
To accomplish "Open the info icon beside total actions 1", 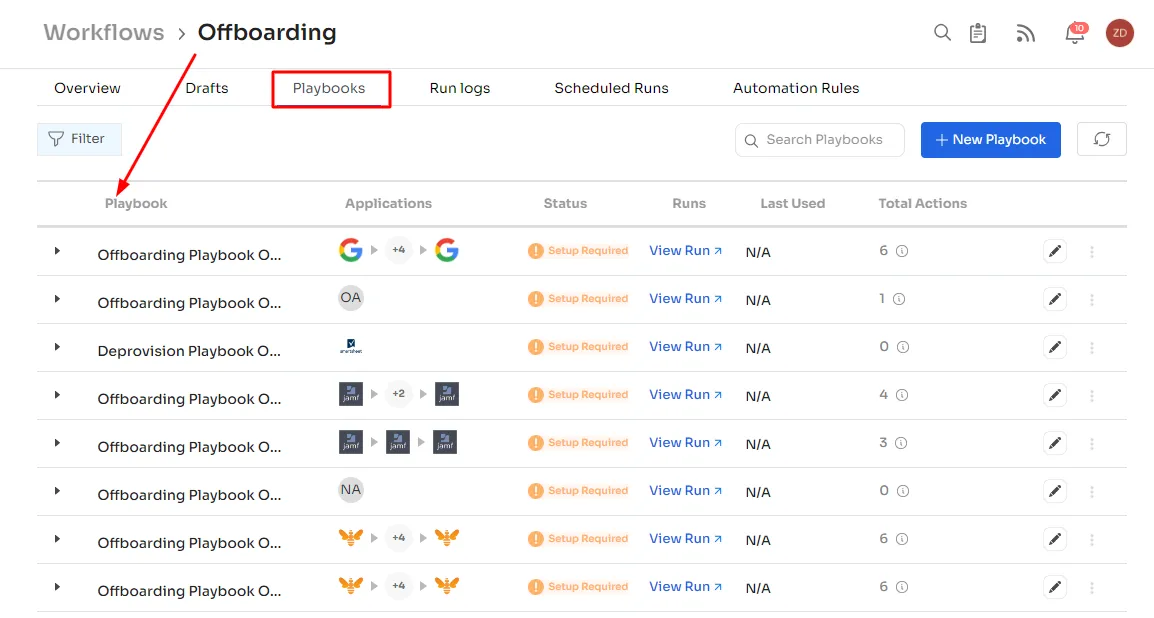I will point(899,299).
